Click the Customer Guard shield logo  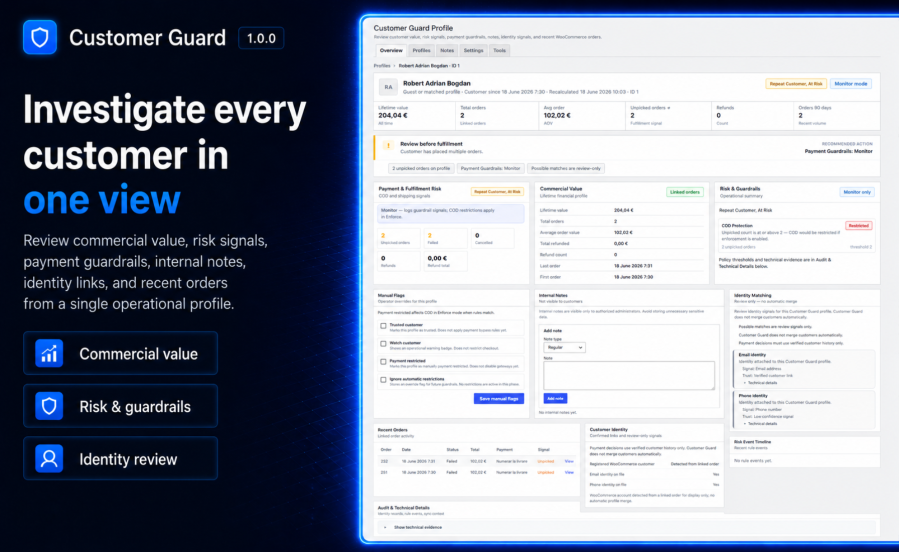pyautogui.click(x=40, y=37)
